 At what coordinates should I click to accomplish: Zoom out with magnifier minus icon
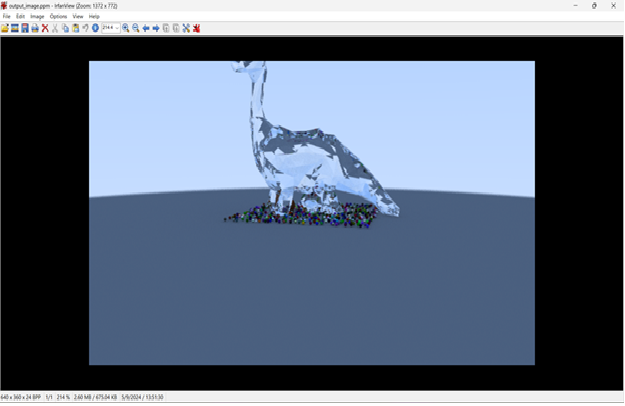pyautogui.click(x=136, y=28)
